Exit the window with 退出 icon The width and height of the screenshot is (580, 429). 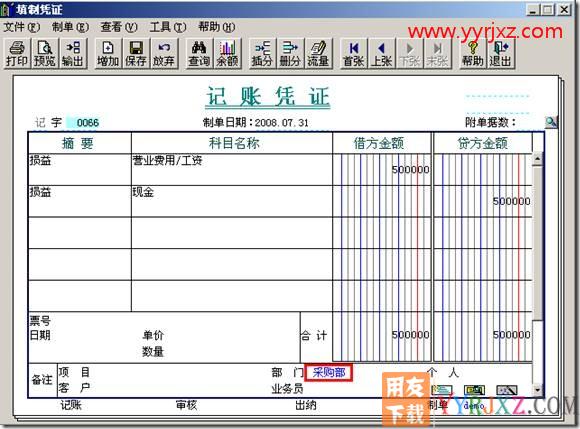[x=500, y=54]
